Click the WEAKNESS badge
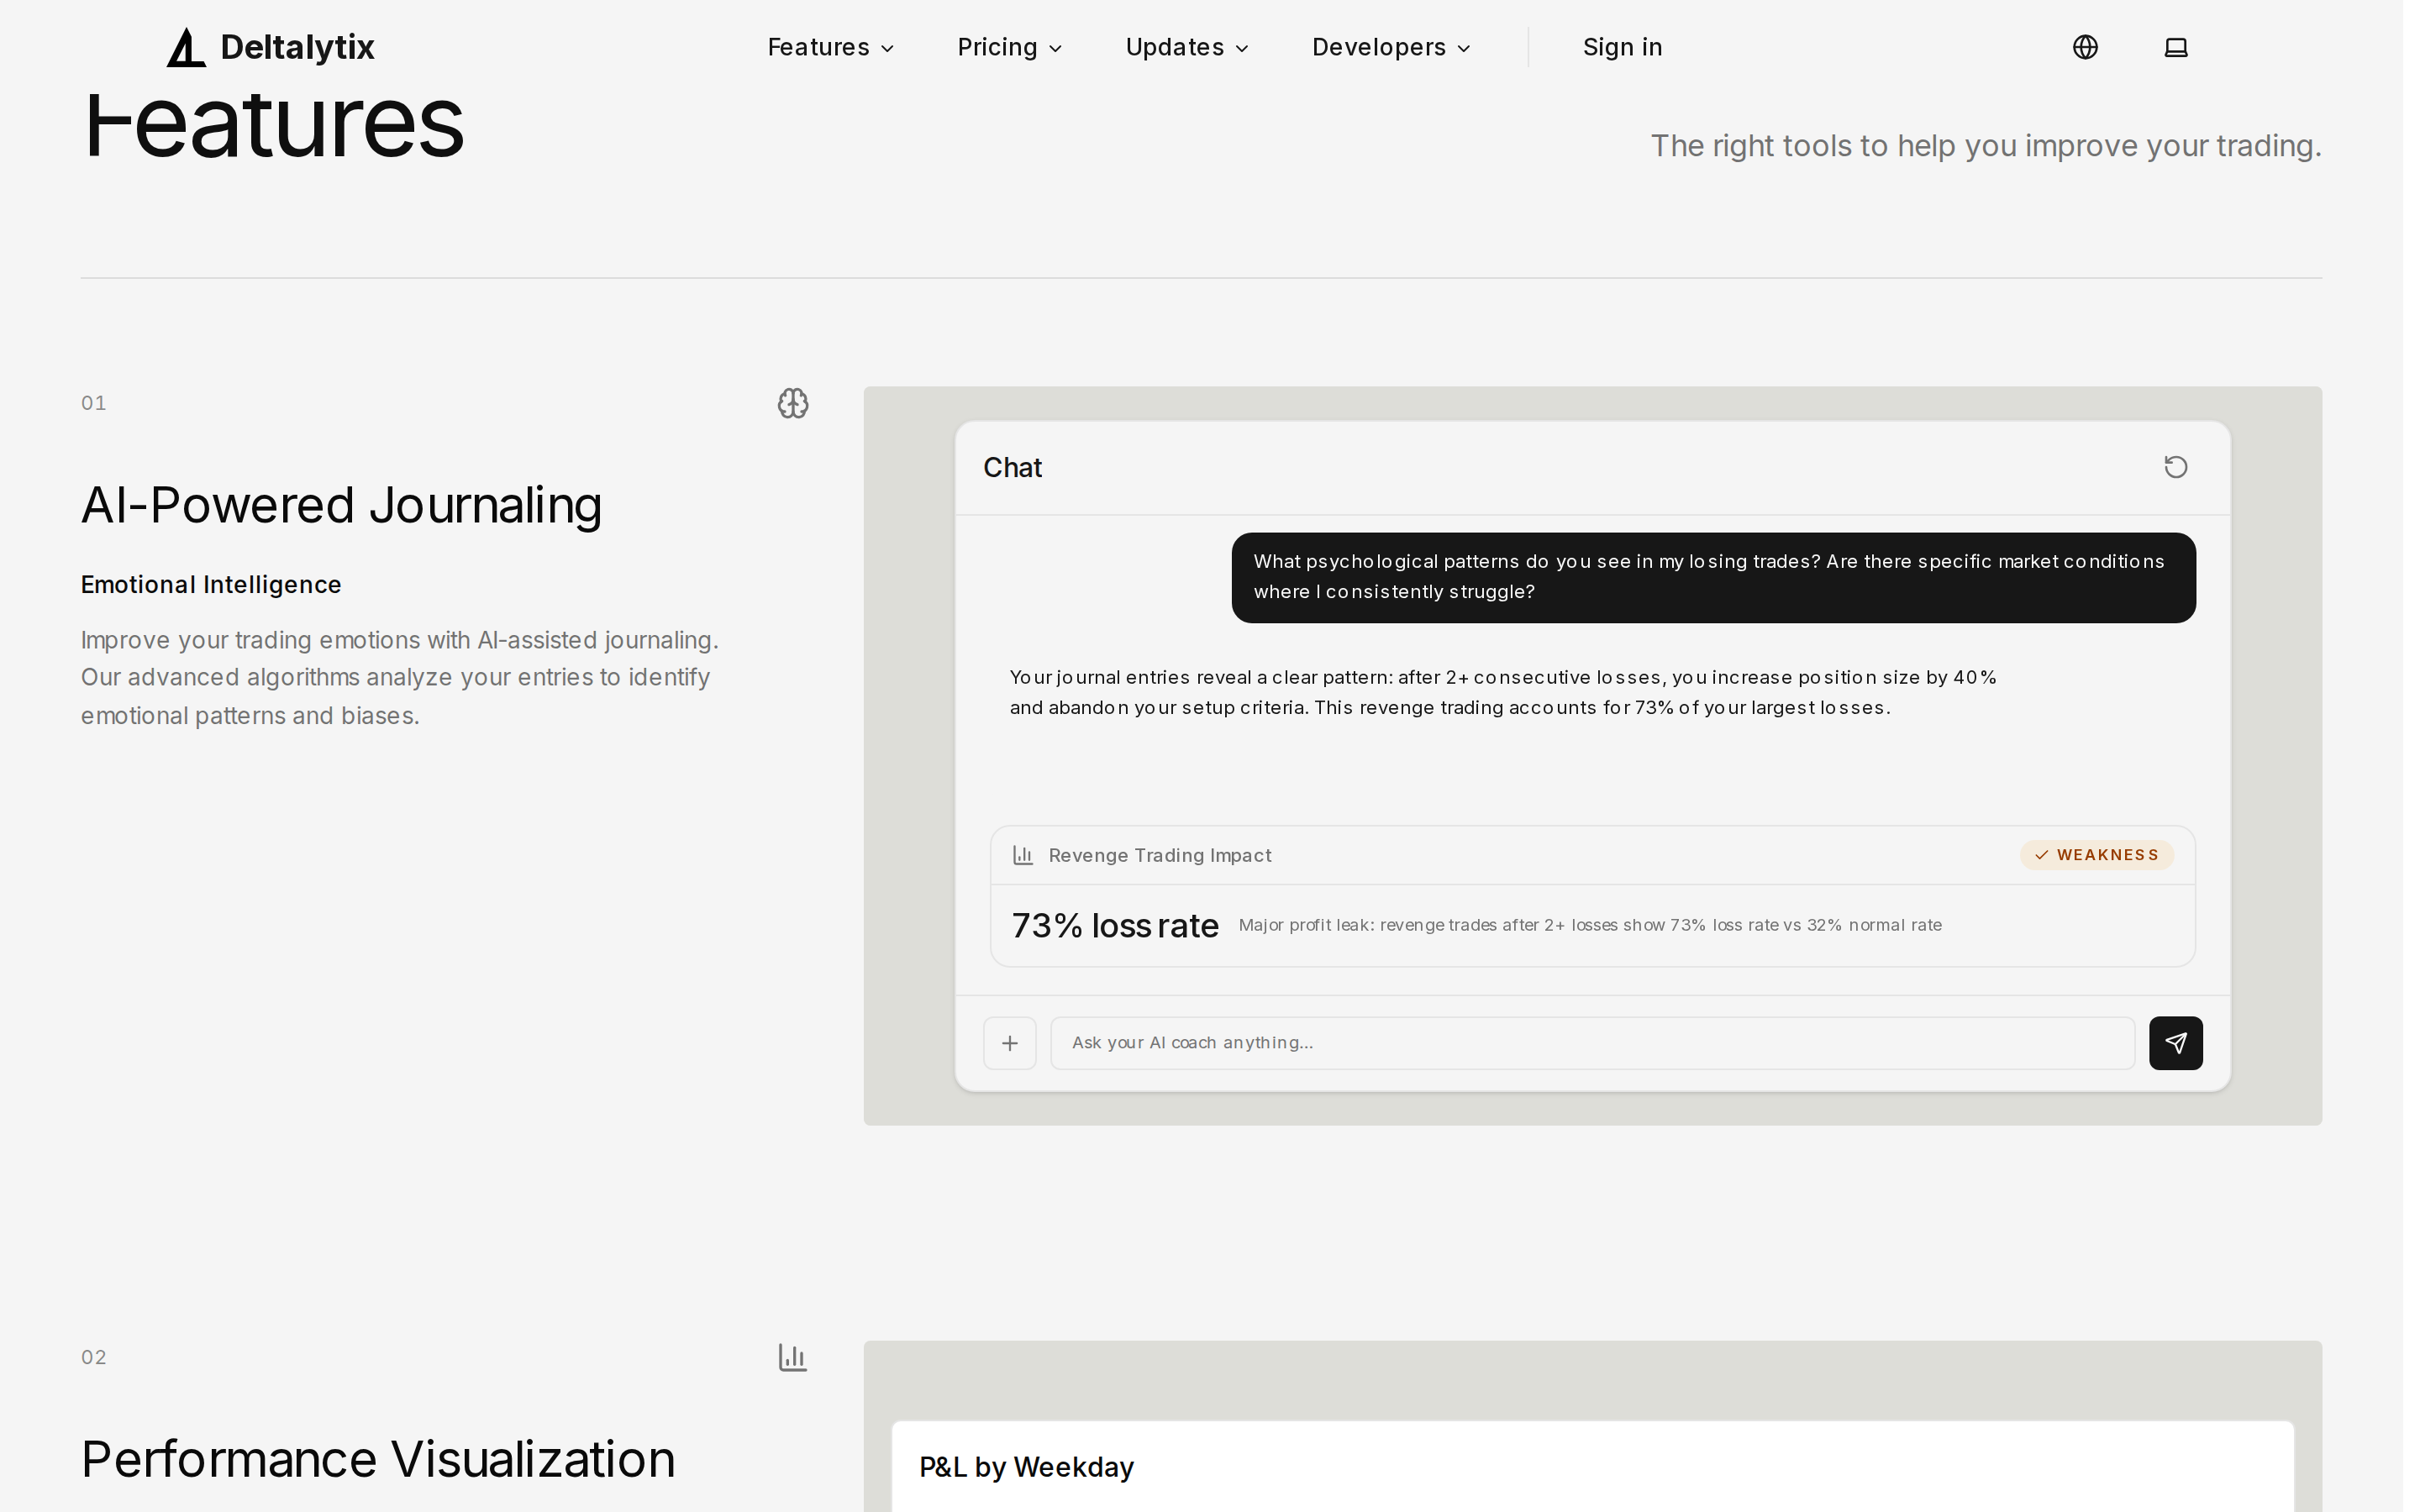This screenshot has height=1512, width=2420. click(2097, 855)
